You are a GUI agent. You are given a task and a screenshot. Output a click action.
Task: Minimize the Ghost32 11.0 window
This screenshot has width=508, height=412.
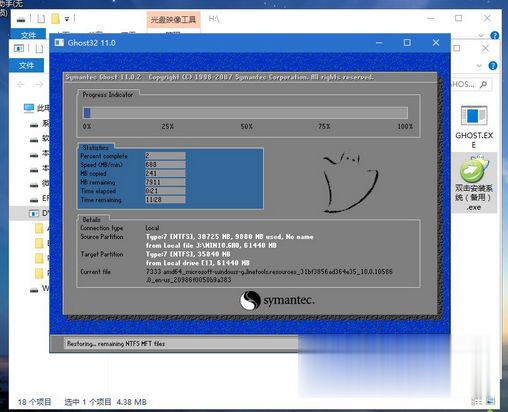[x=379, y=43]
